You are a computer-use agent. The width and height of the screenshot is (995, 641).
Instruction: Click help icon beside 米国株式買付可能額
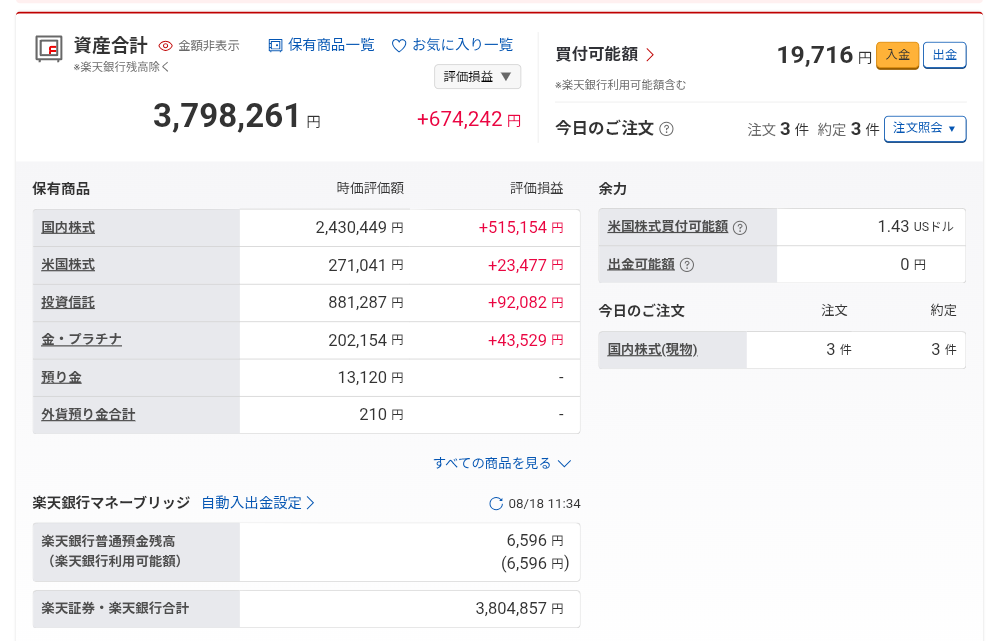pyautogui.click(x=740, y=228)
